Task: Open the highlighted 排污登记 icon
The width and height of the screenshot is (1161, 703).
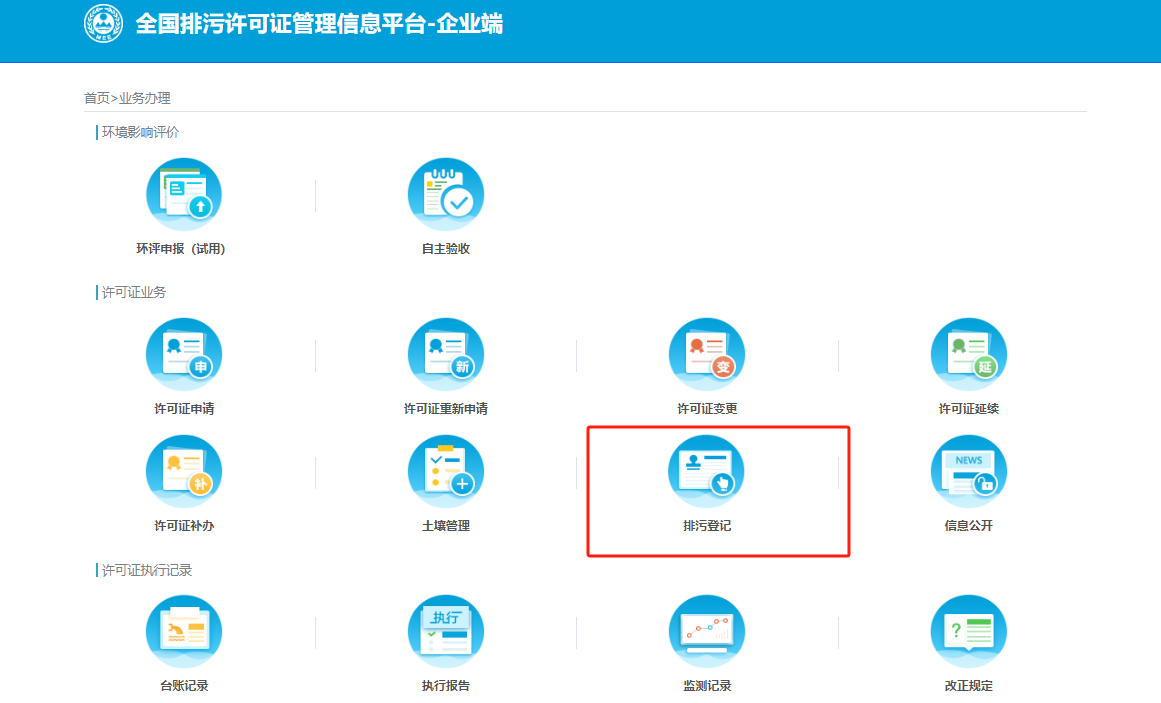Action: (707, 472)
